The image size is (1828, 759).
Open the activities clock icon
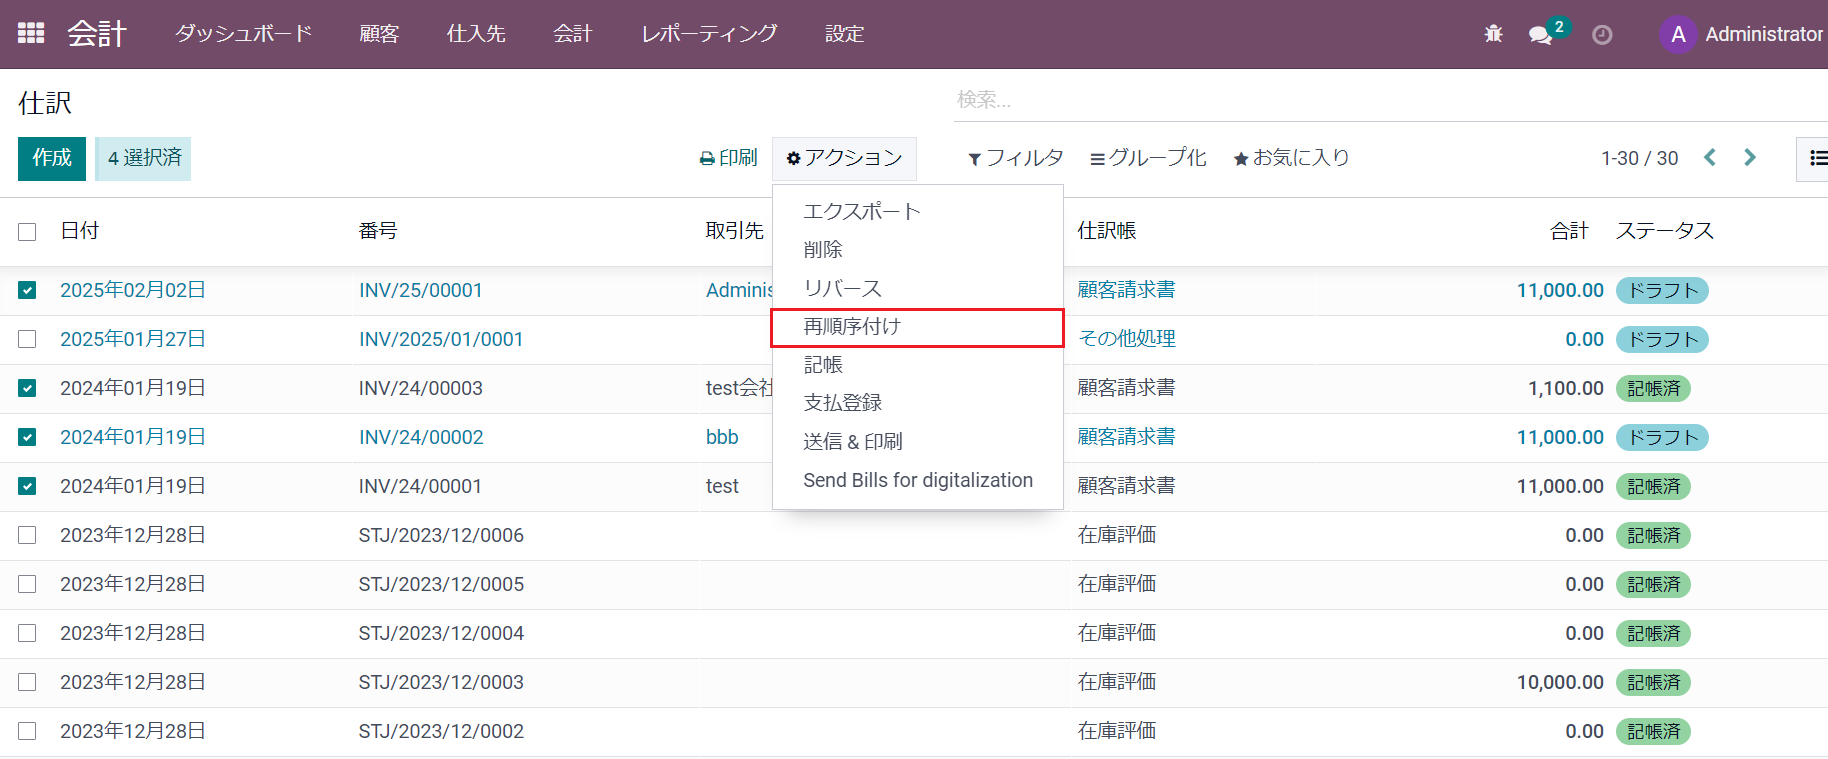point(1602,35)
